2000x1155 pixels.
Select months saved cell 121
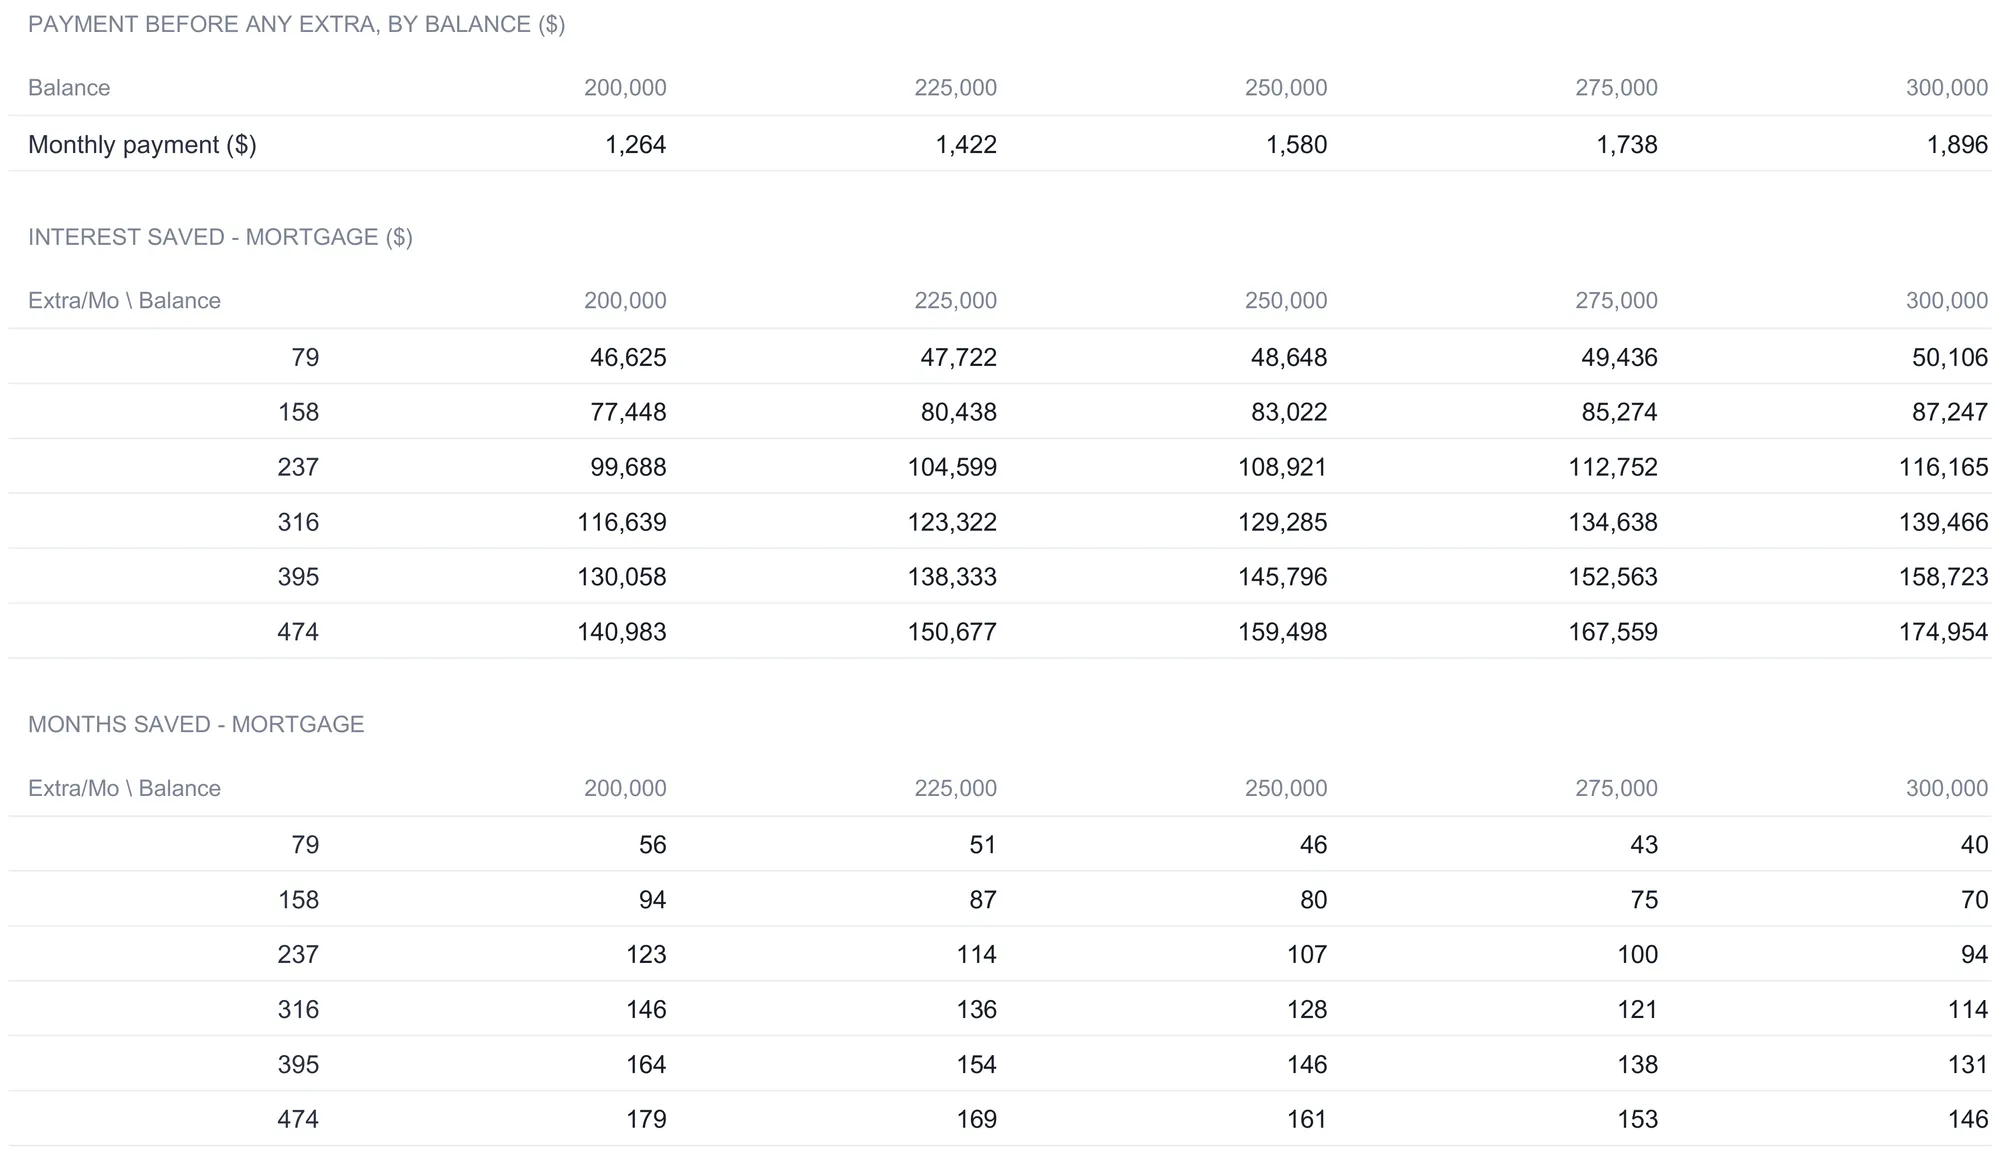click(1637, 1009)
